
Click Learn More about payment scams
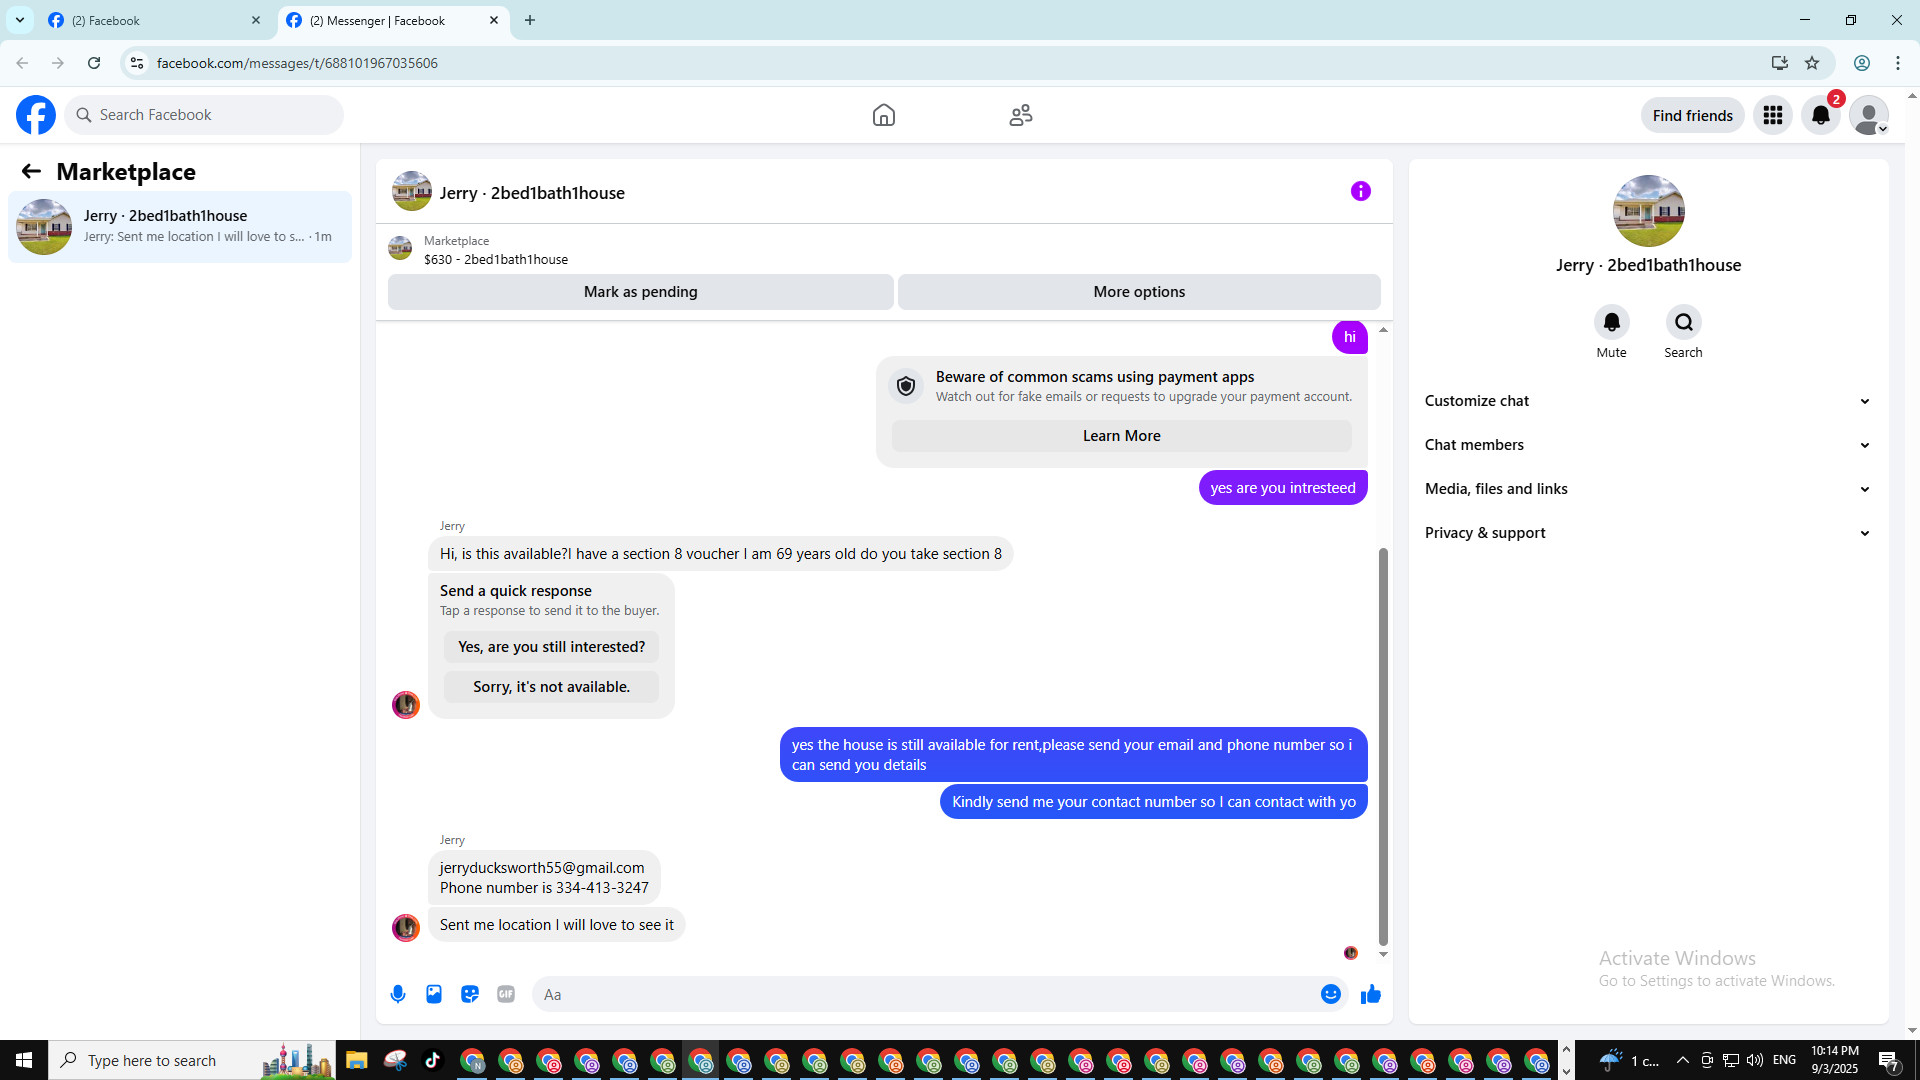click(1122, 436)
